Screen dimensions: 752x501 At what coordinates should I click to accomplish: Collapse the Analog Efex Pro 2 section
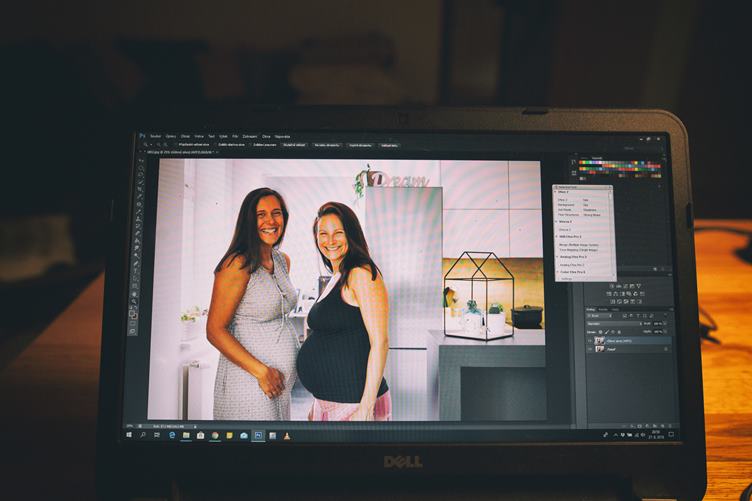point(557,257)
